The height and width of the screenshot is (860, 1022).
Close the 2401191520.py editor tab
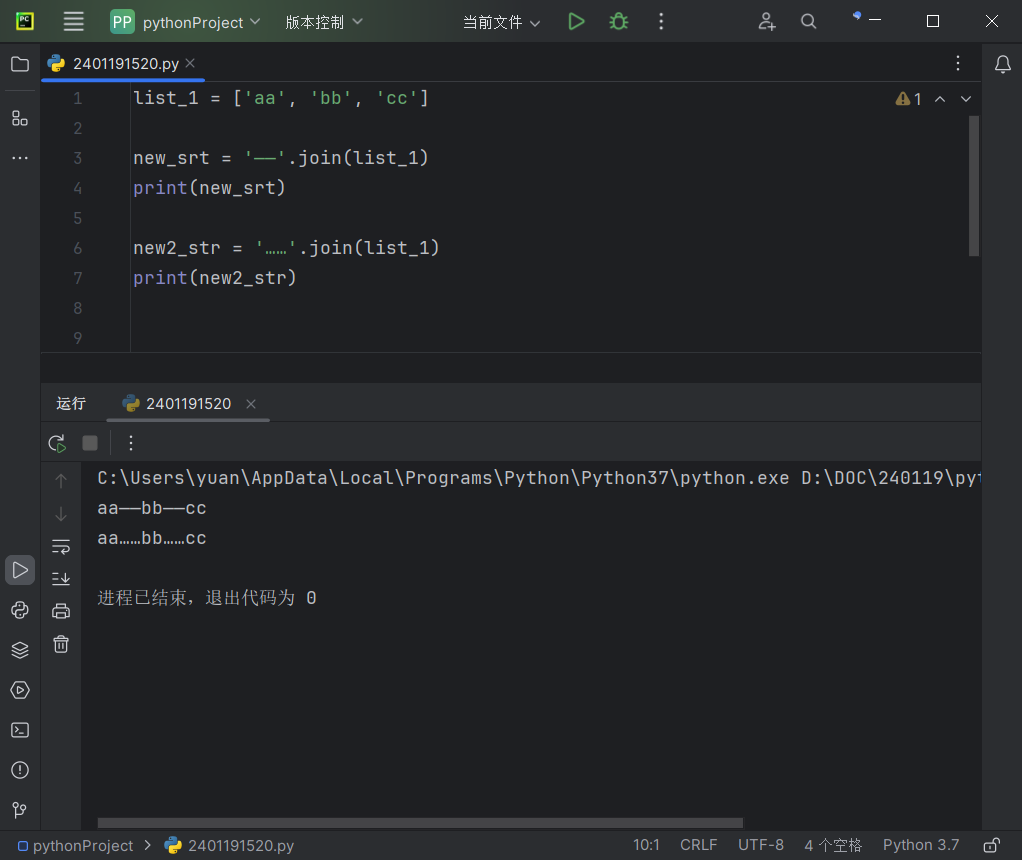[x=190, y=63]
